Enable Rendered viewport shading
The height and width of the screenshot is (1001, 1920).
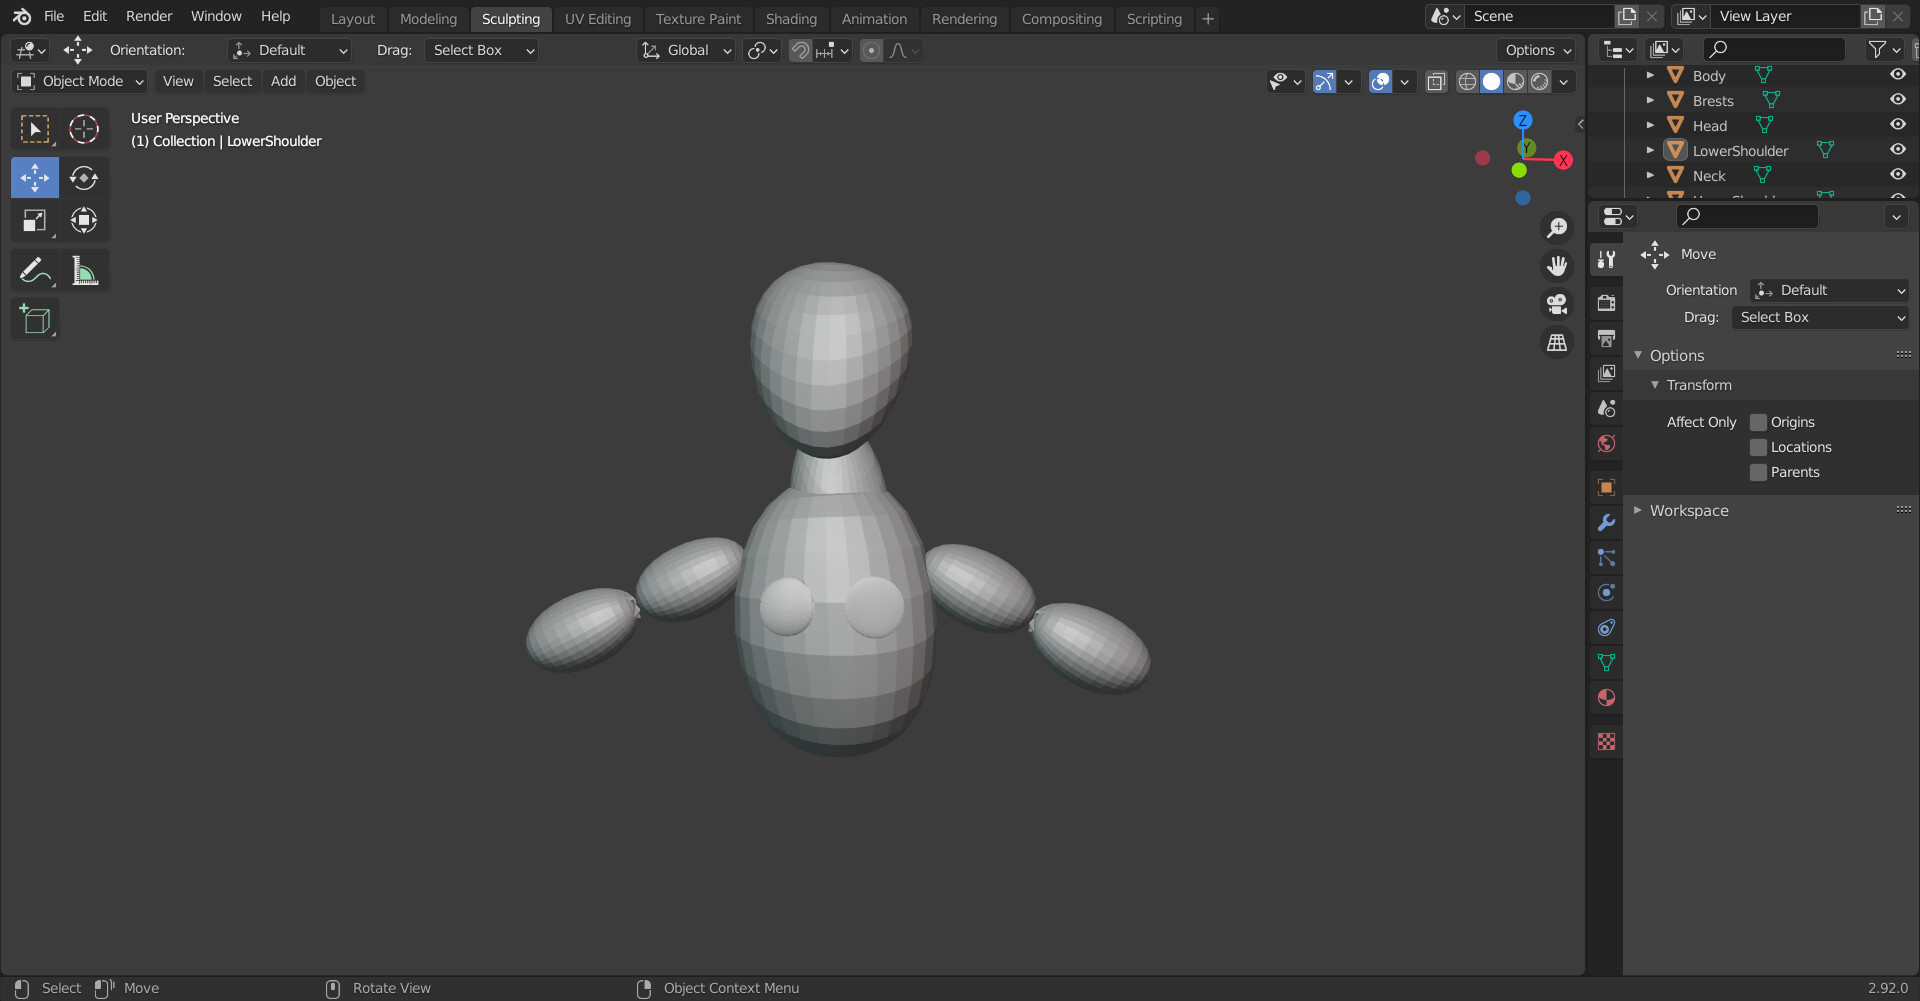tap(1540, 81)
